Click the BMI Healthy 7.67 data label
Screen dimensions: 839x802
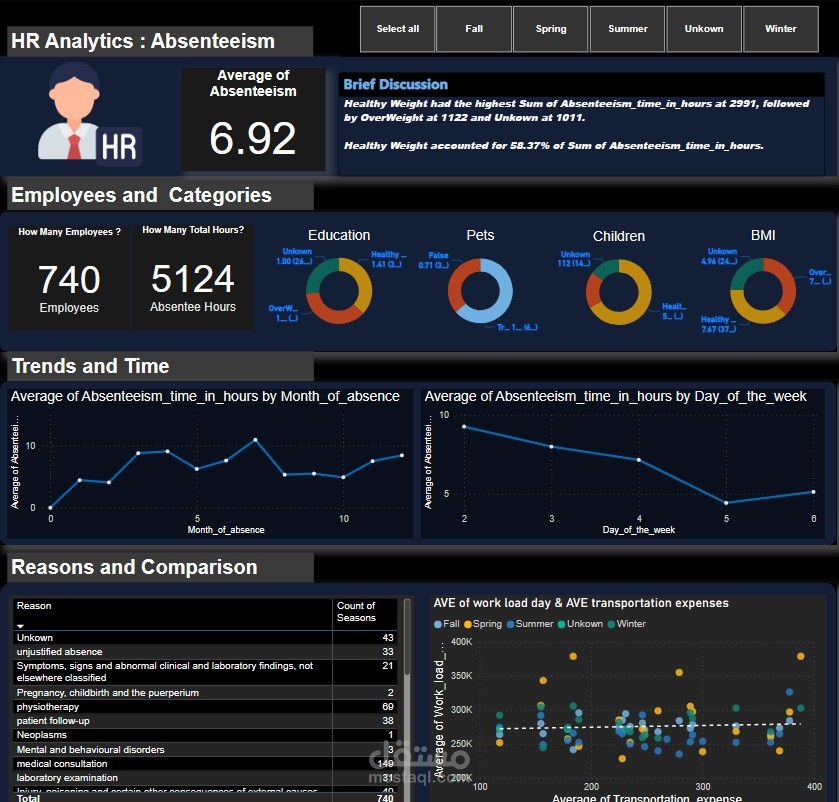(719, 324)
